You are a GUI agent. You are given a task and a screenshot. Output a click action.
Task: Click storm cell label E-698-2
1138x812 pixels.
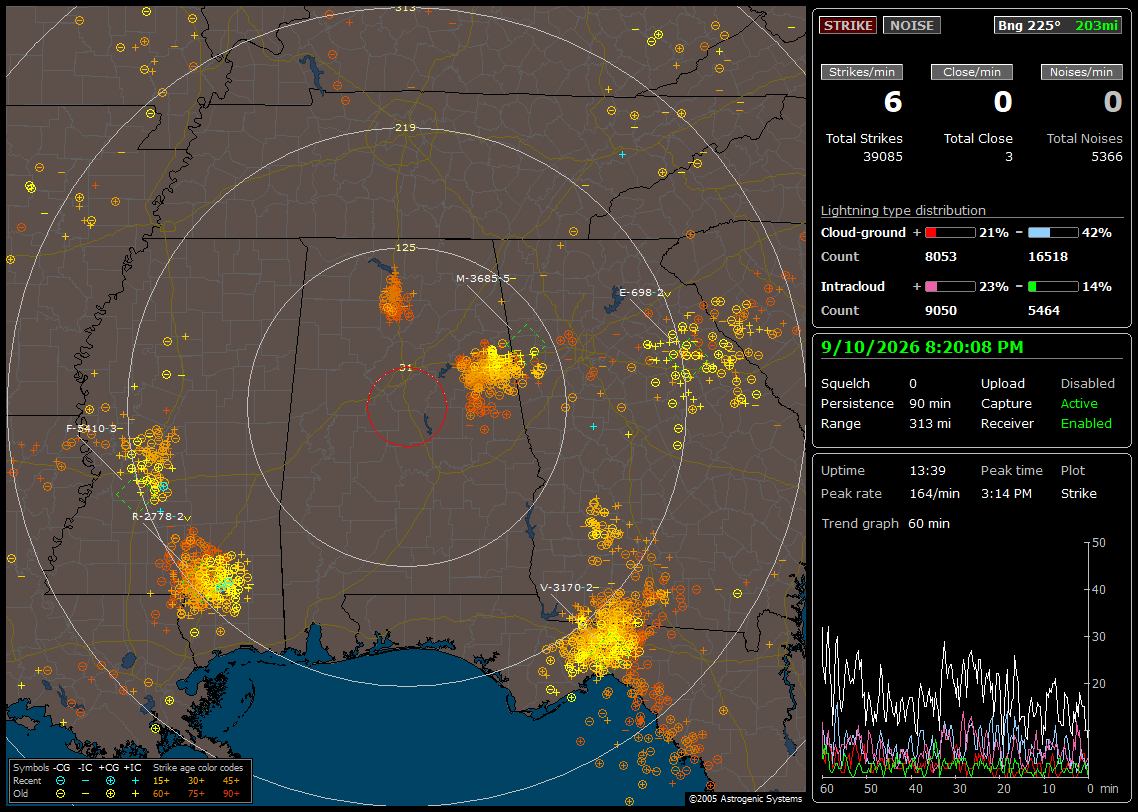pyautogui.click(x=642, y=292)
